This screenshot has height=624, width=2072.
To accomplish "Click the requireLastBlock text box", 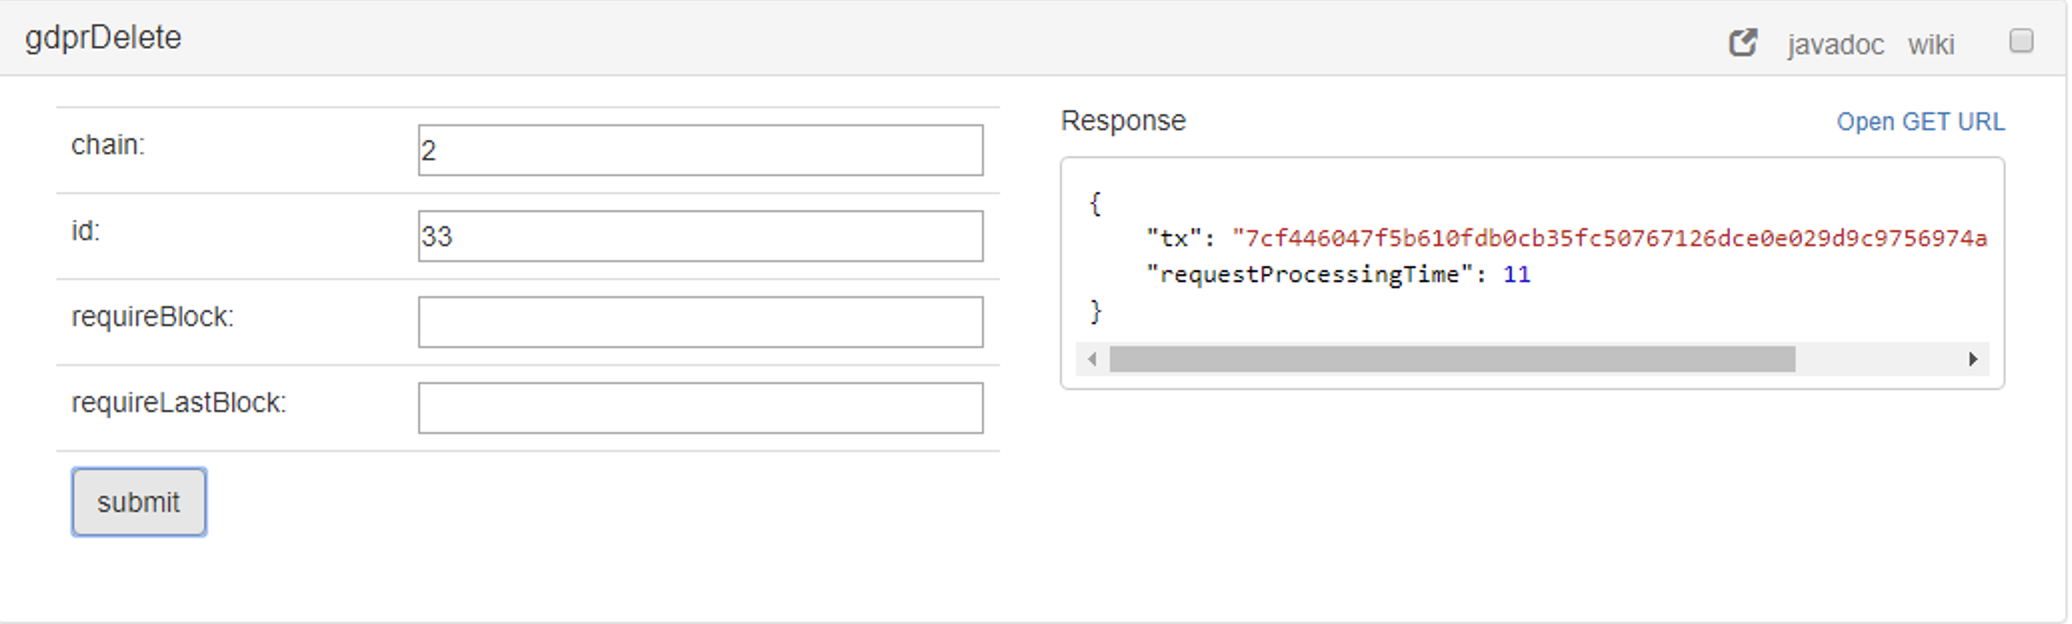I will pyautogui.click(x=700, y=408).
